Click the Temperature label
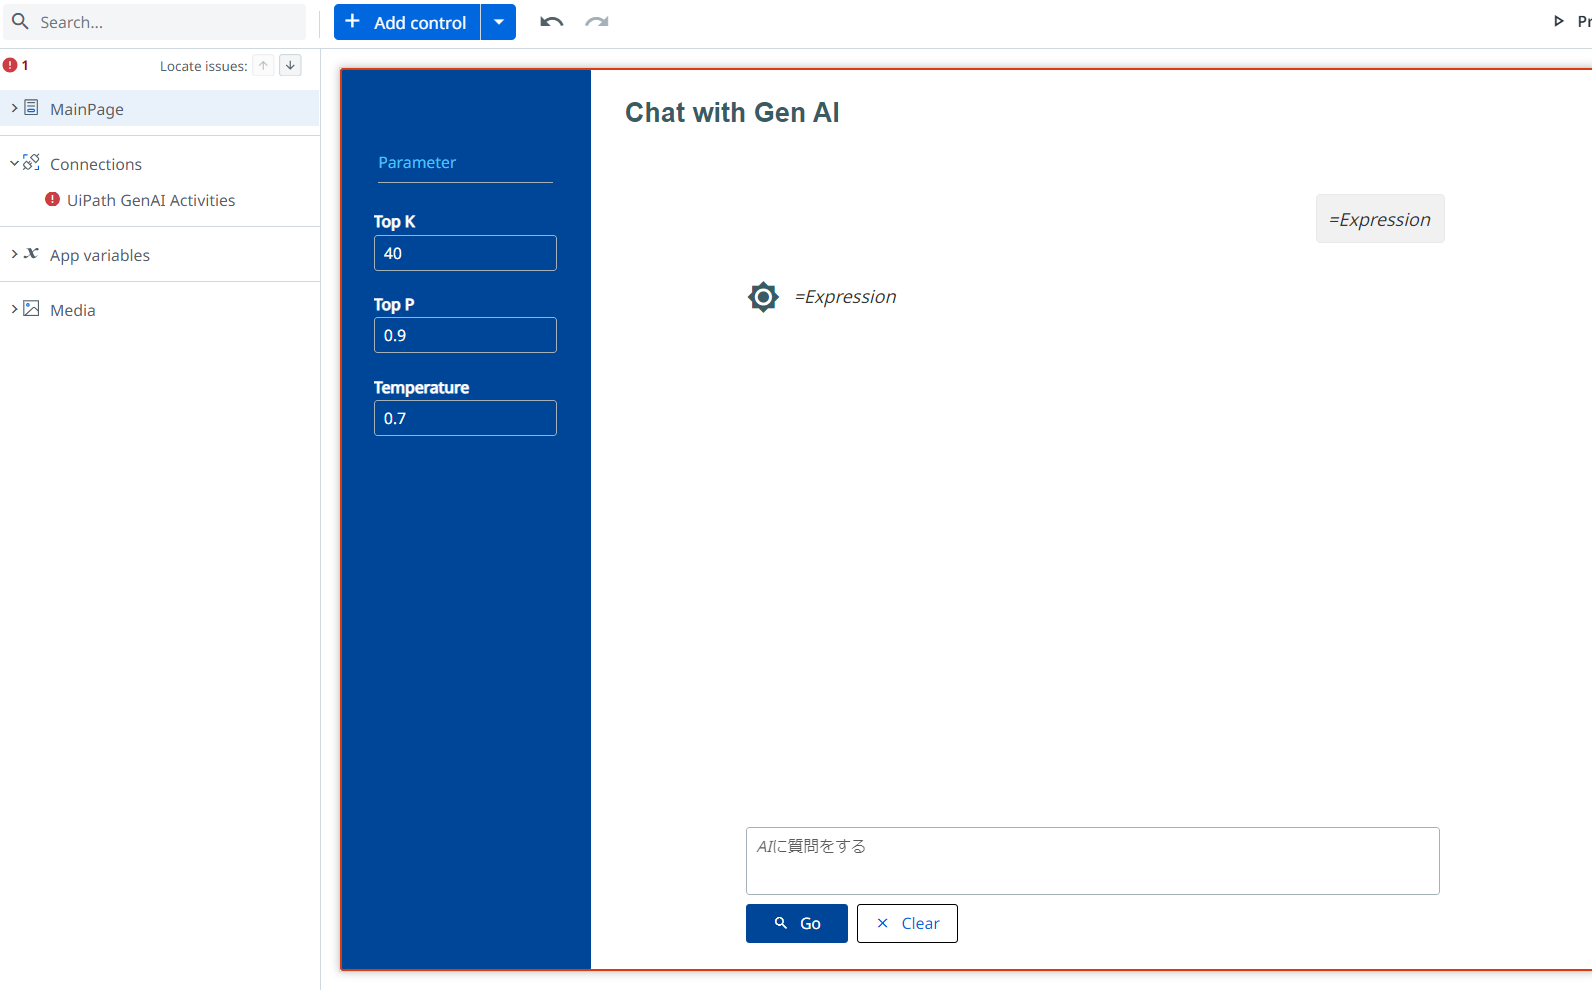The width and height of the screenshot is (1592, 990). coord(421,387)
